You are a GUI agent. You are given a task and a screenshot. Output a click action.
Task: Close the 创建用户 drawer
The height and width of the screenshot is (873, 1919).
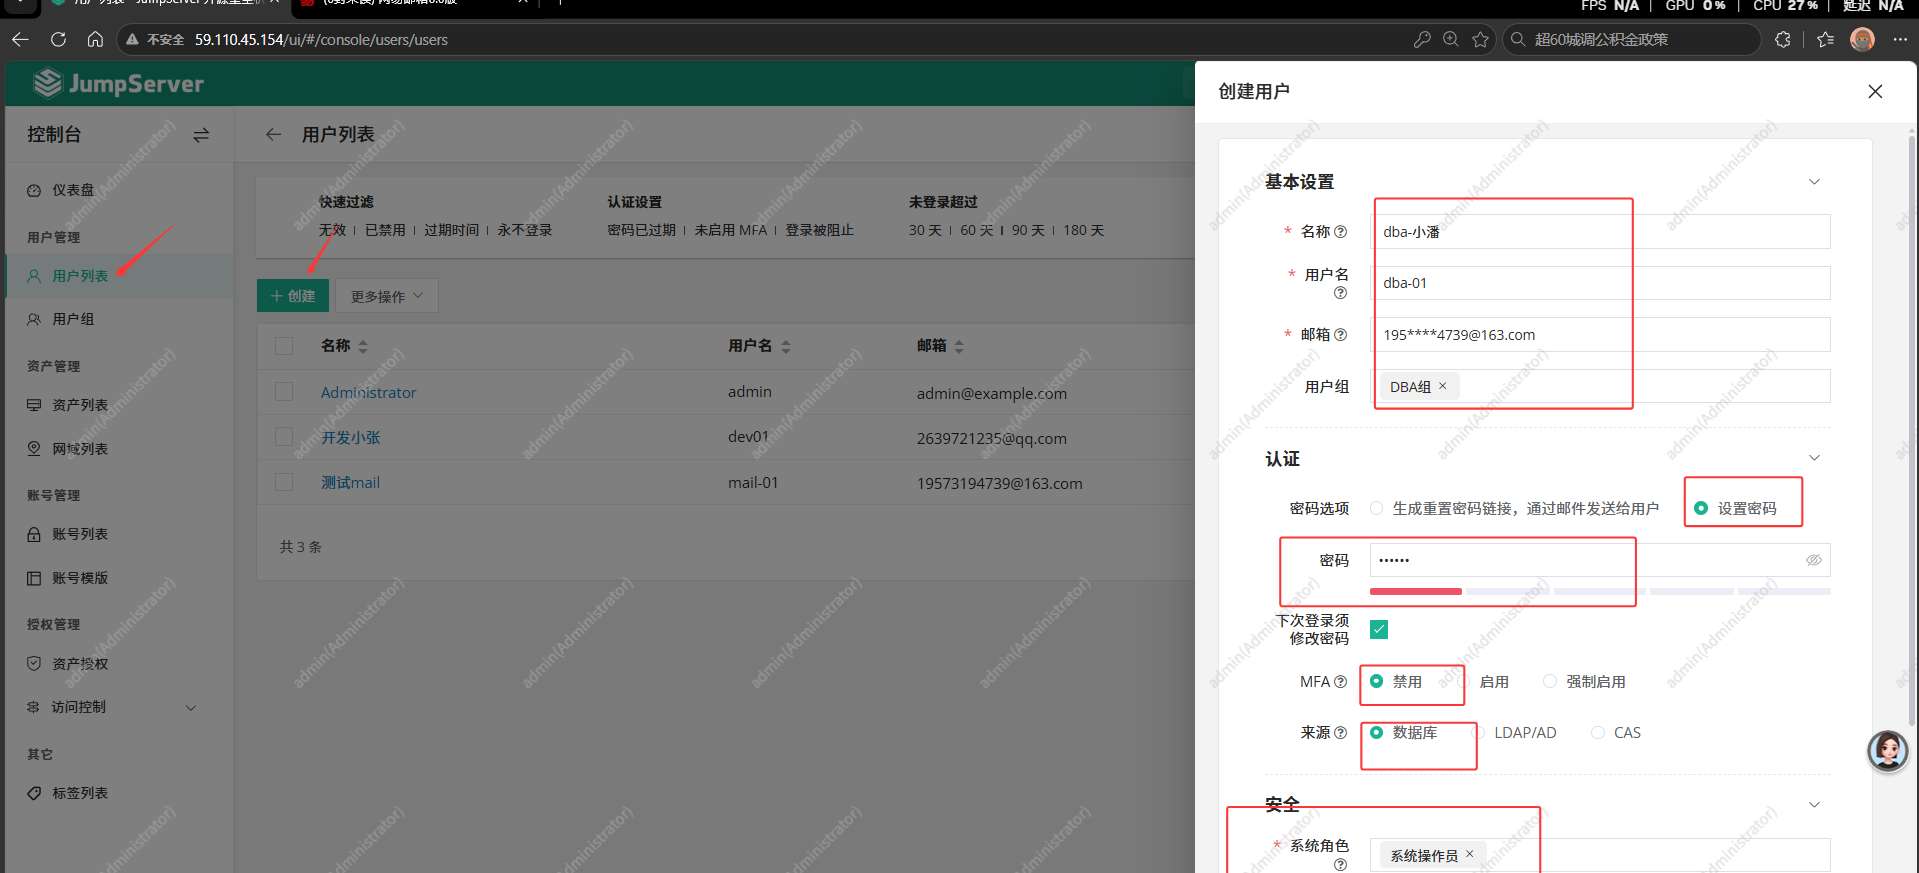coord(1875,91)
